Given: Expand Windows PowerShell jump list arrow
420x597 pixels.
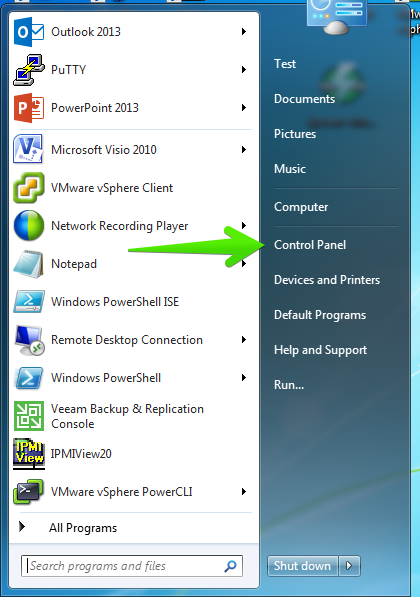Looking at the screenshot, I should point(244,378).
